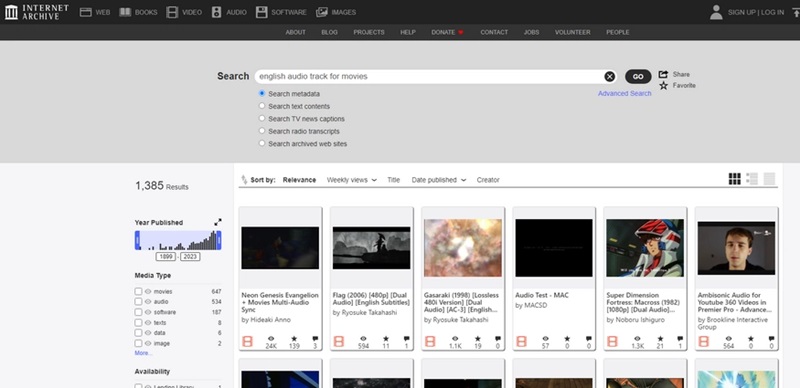The width and height of the screenshot is (800, 388).
Task: Open the Web section icon
Action: (86, 12)
